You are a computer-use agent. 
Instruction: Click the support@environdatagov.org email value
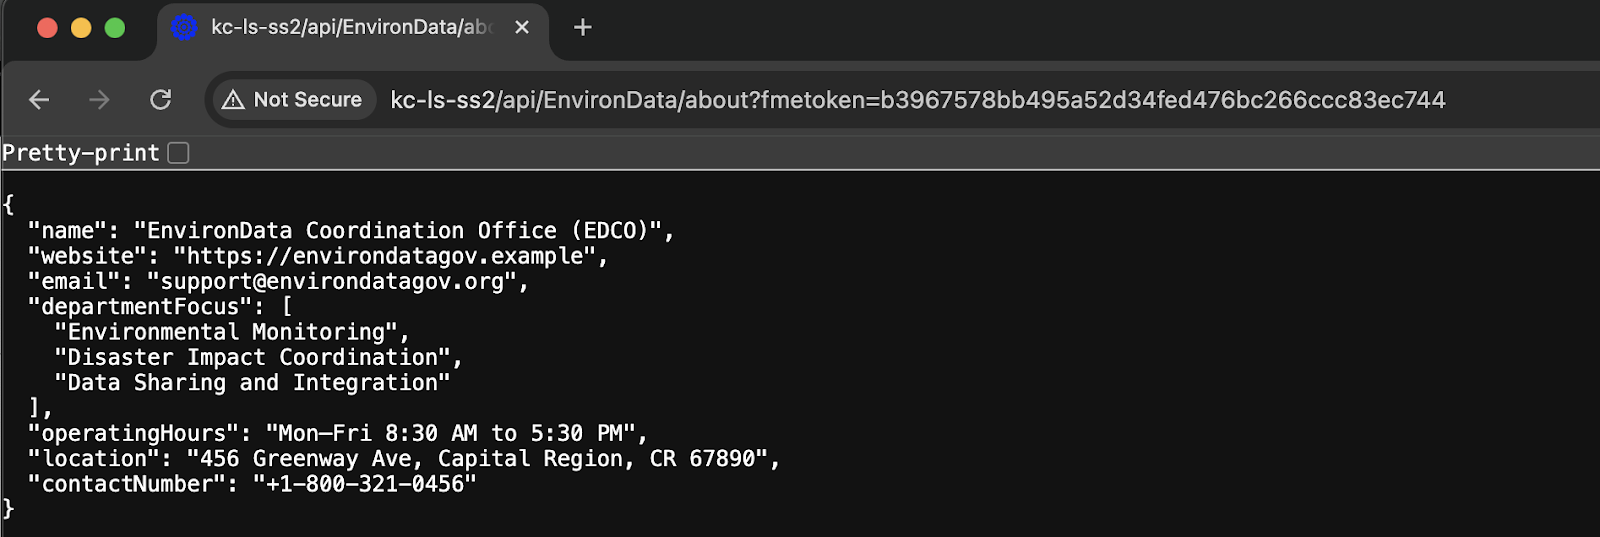click(332, 282)
